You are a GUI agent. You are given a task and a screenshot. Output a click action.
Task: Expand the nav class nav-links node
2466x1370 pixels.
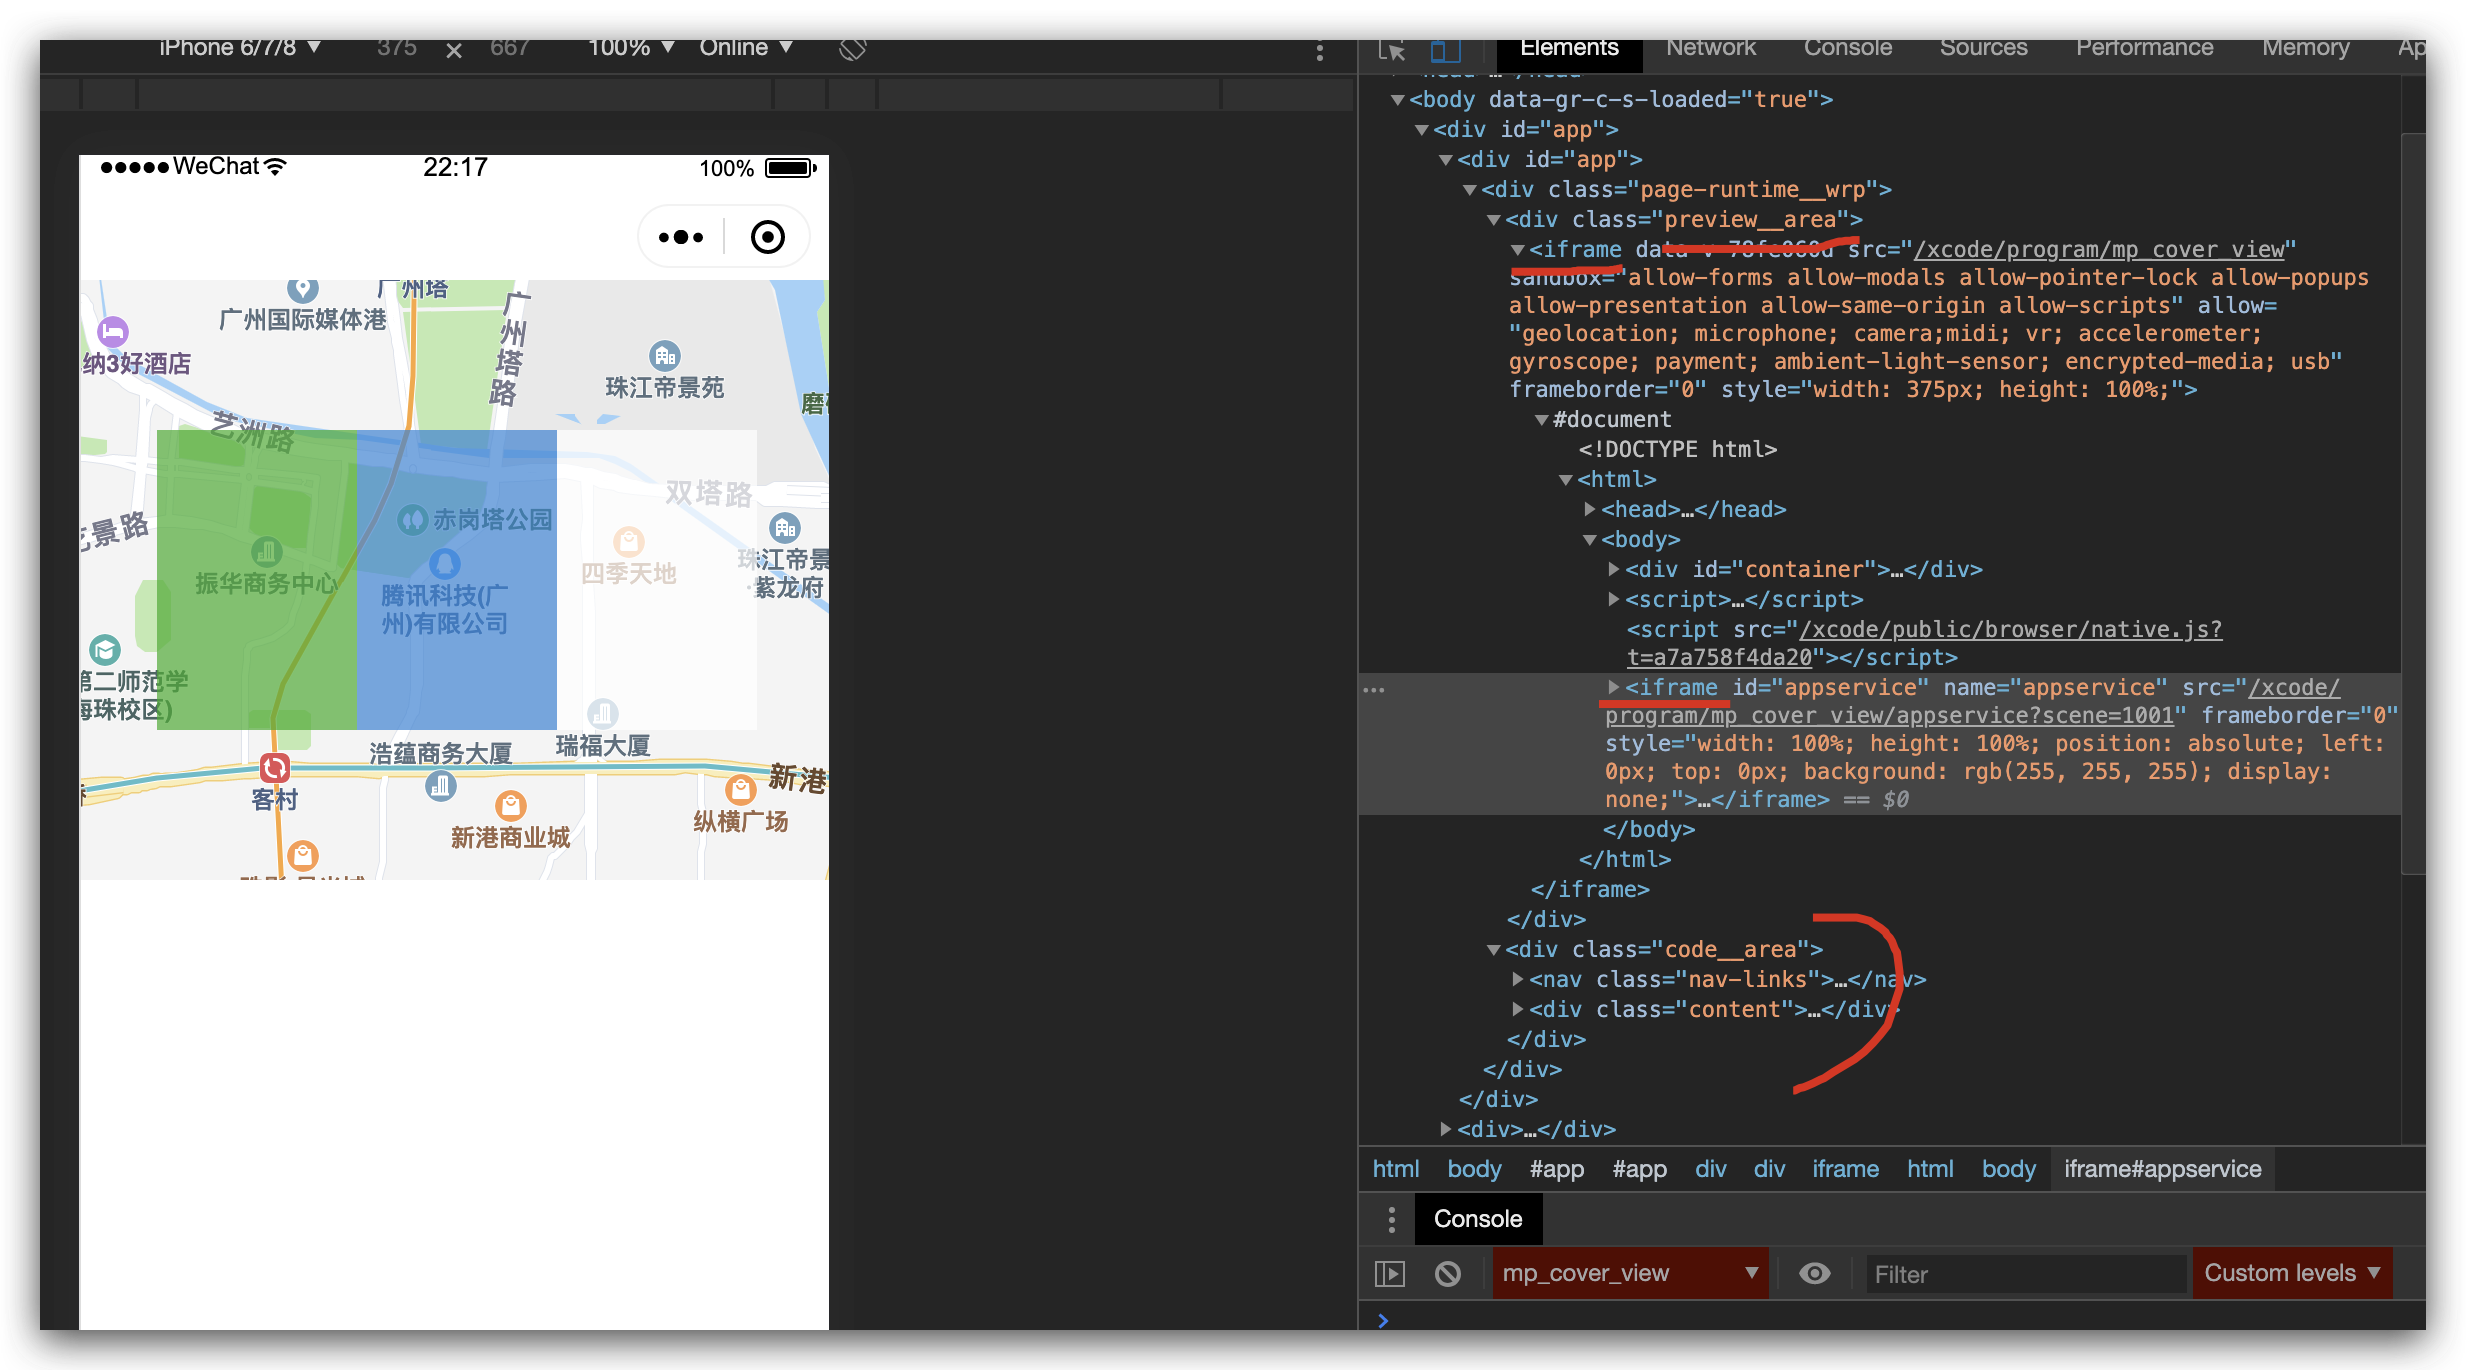pyautogui.click(x=1518, y=979)
